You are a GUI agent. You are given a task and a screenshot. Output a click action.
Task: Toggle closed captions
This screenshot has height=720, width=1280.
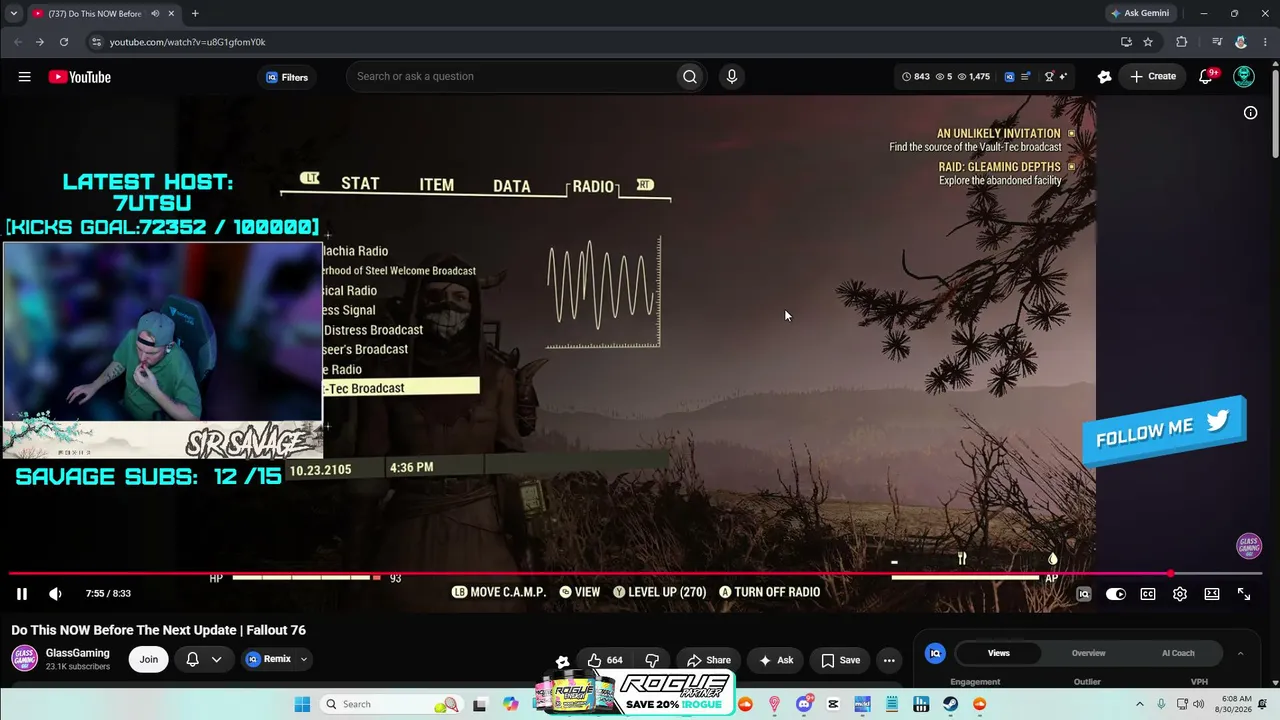coord(1148,594)
